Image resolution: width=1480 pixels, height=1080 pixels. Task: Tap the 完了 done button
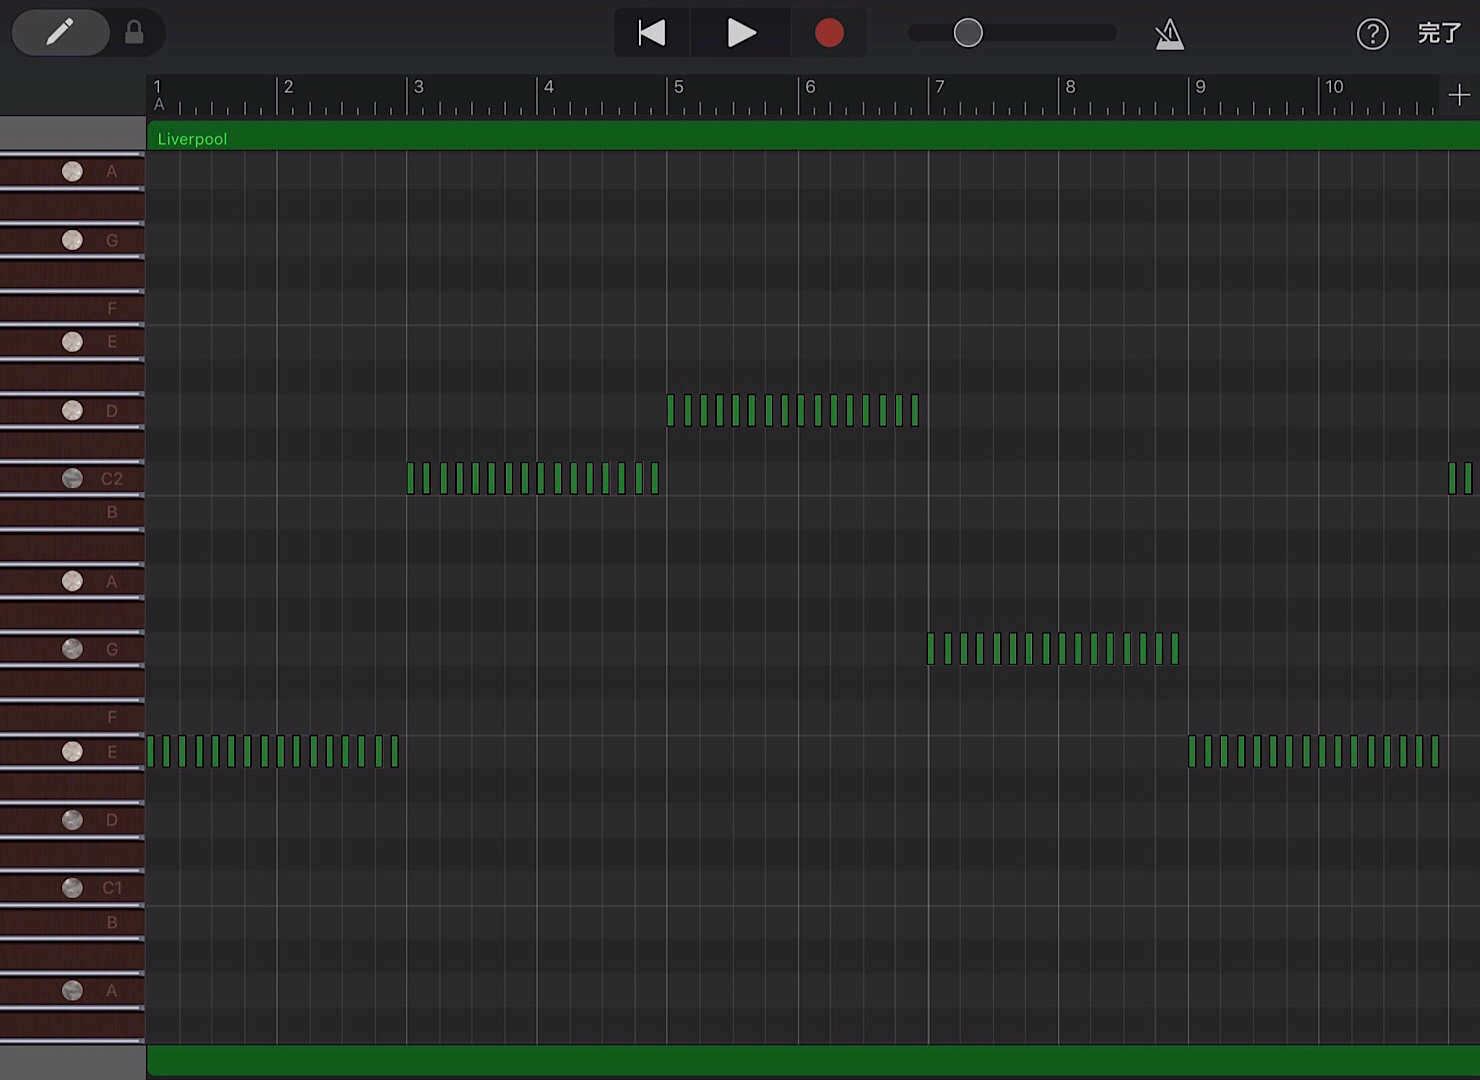click(1440, 33)
